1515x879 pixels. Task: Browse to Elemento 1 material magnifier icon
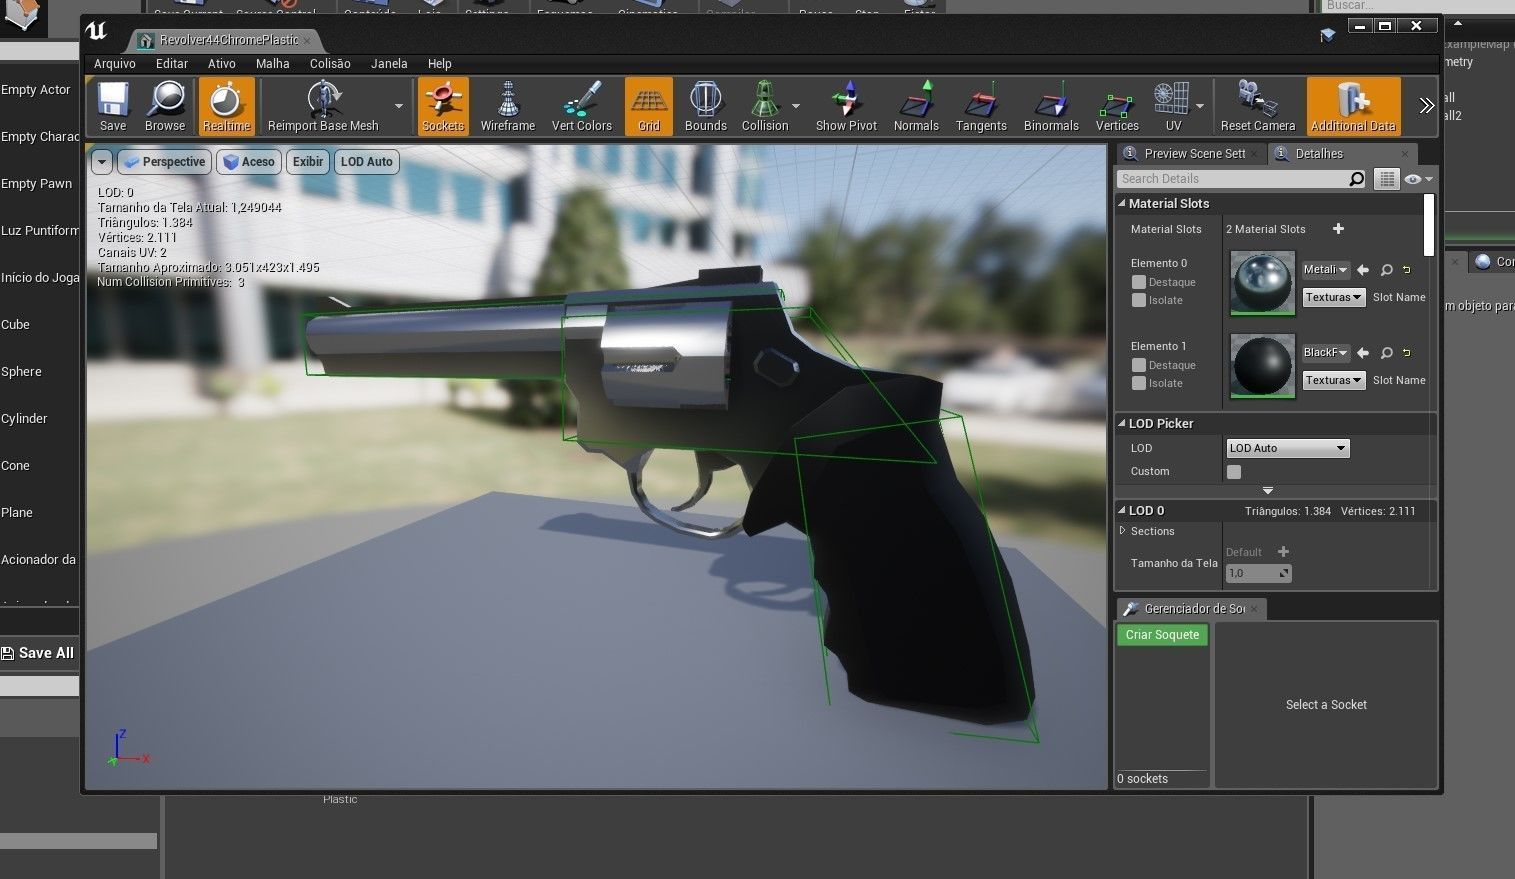(x=1387, y=353)
